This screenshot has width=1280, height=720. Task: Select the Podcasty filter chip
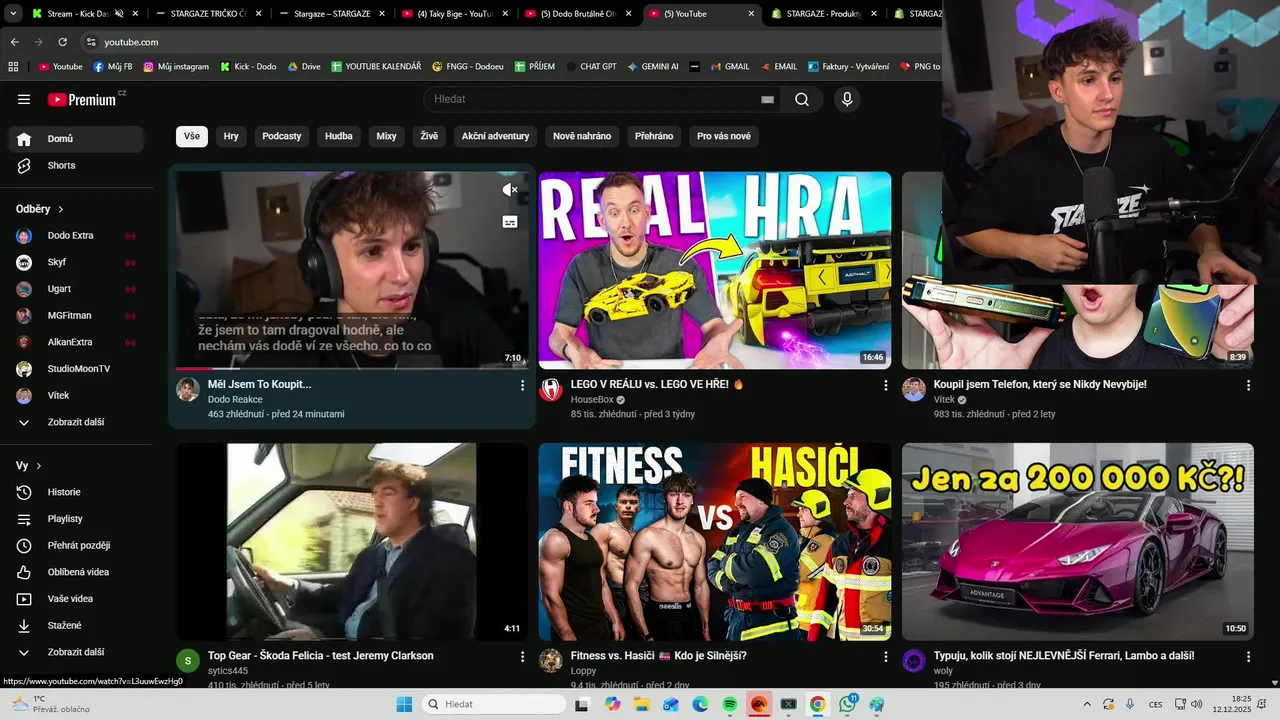(x=282, y=136)
